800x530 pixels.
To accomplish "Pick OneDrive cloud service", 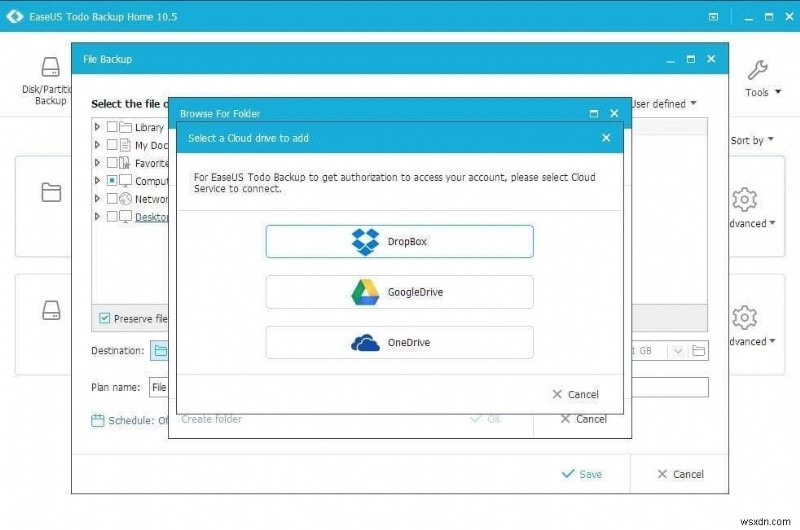I will click(x=399, y=343).
